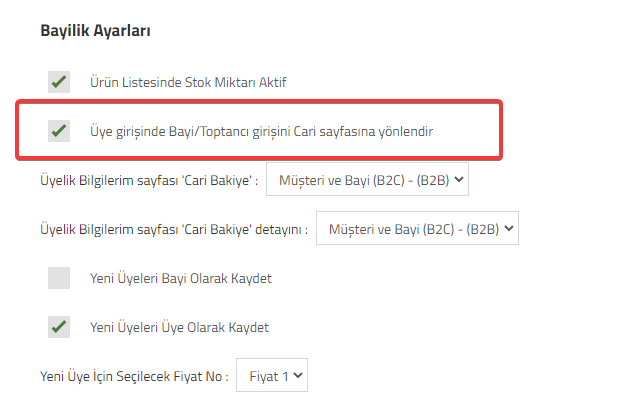Enable Yeni Üyeleri Bayi Olarak Kaydet checkbox
This screenshot has width=630, height=402.
(59, 278)
